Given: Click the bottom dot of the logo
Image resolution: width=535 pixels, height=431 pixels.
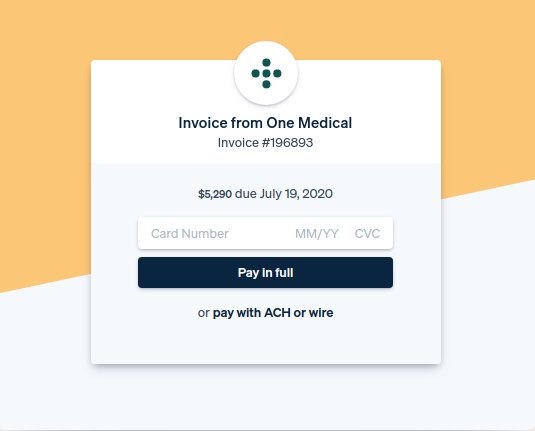Looking at the screenshot, I should [266, 84].
